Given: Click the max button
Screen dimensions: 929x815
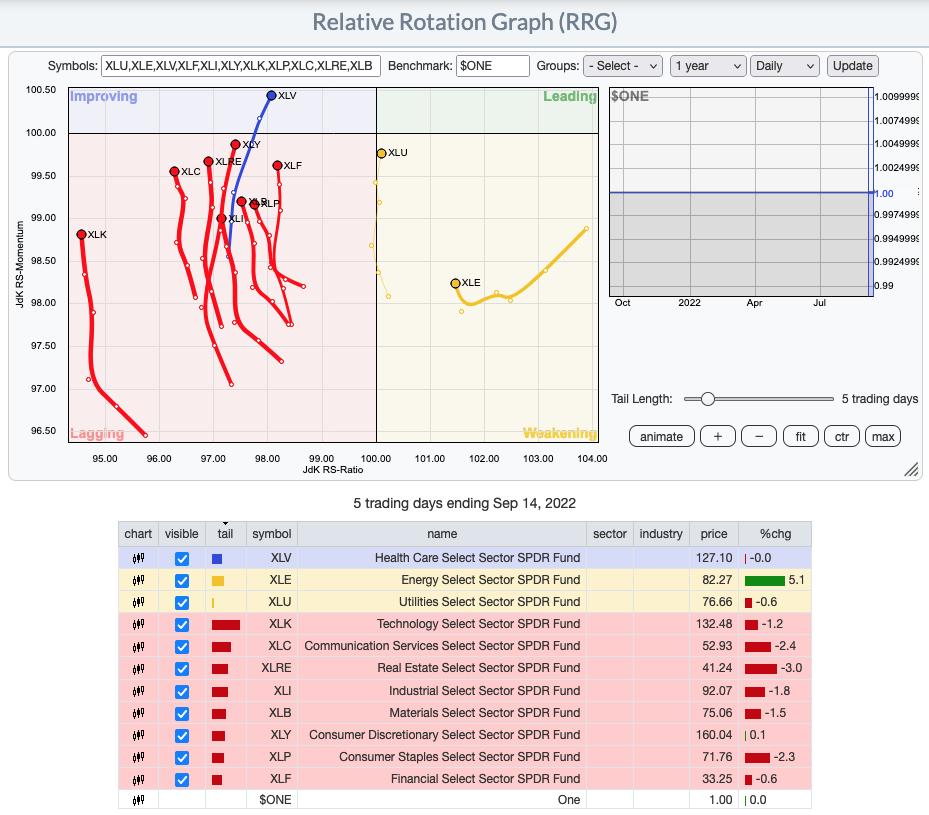Looking at the screenshot, I should pyautogui.click(x=883, y=437).
